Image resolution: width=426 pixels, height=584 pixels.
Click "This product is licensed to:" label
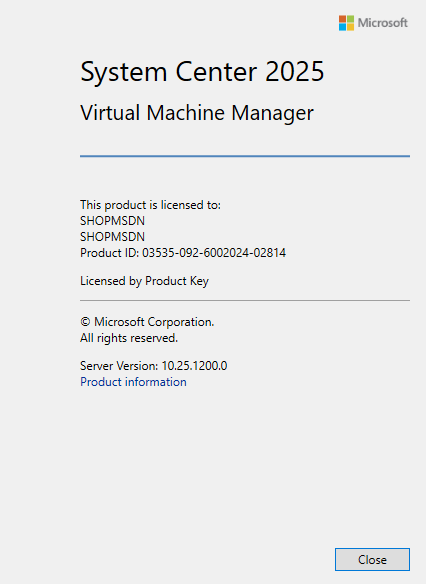pyautogui.click(x=150, y=205)
